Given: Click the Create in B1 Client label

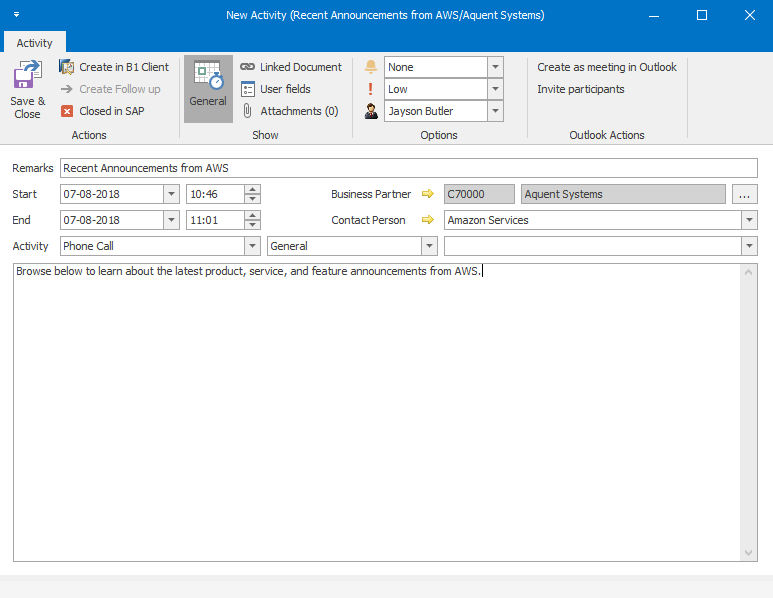Looking at the screenshot, I should (124, 67).
